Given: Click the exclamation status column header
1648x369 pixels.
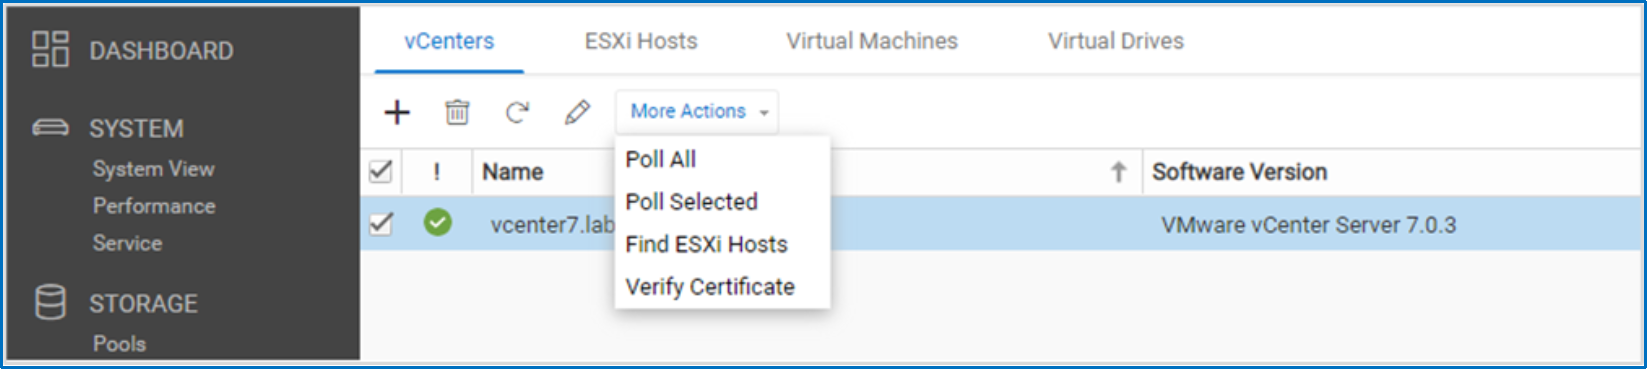Looking at the screenshot, I should [437, 171].
